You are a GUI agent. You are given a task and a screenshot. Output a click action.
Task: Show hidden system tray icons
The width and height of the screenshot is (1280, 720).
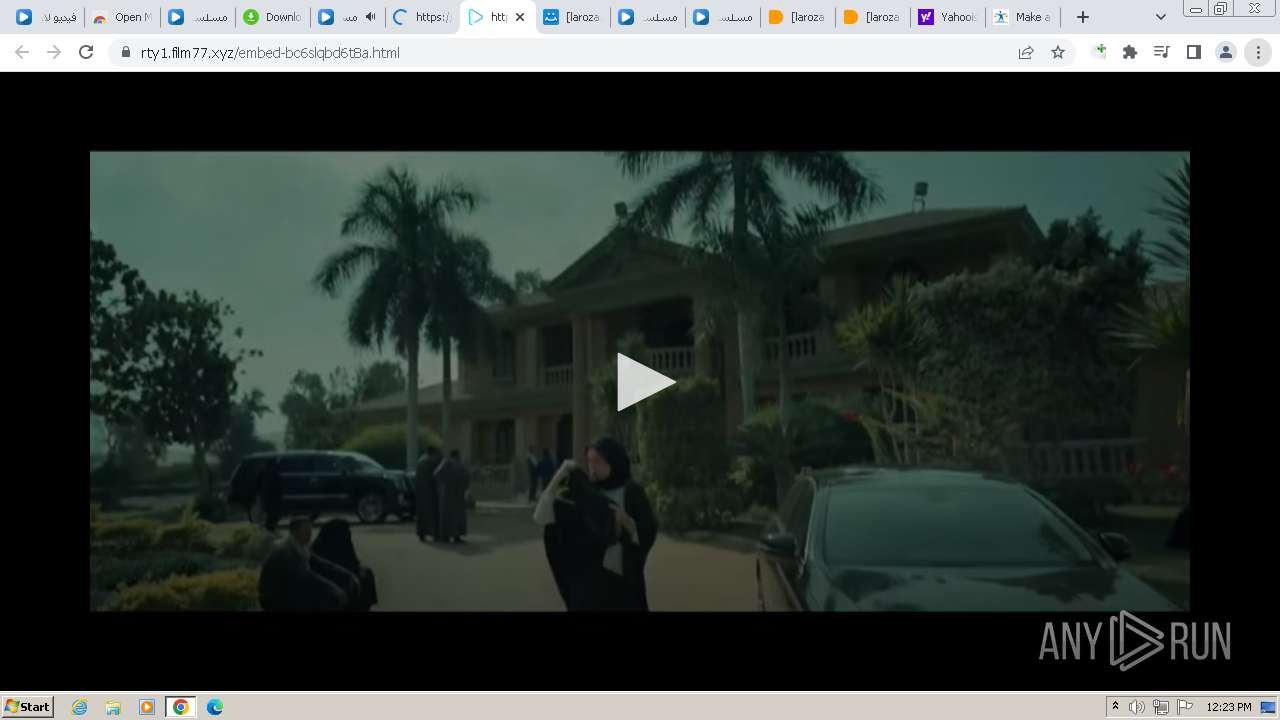coord(1116,707)
